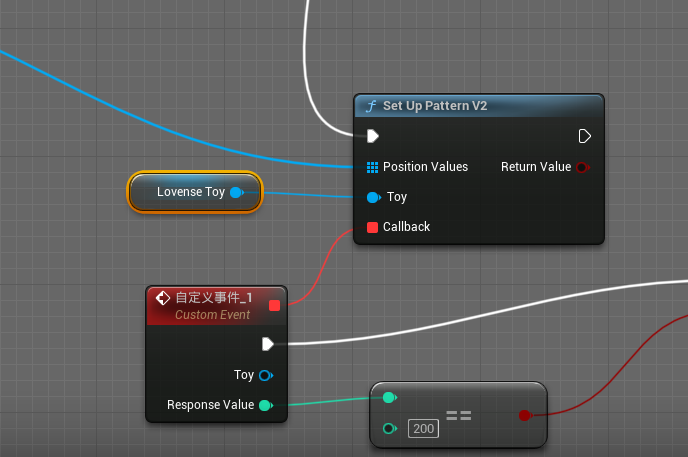Click the Set Up Pattern V2 input execution pin

(372, 136)
